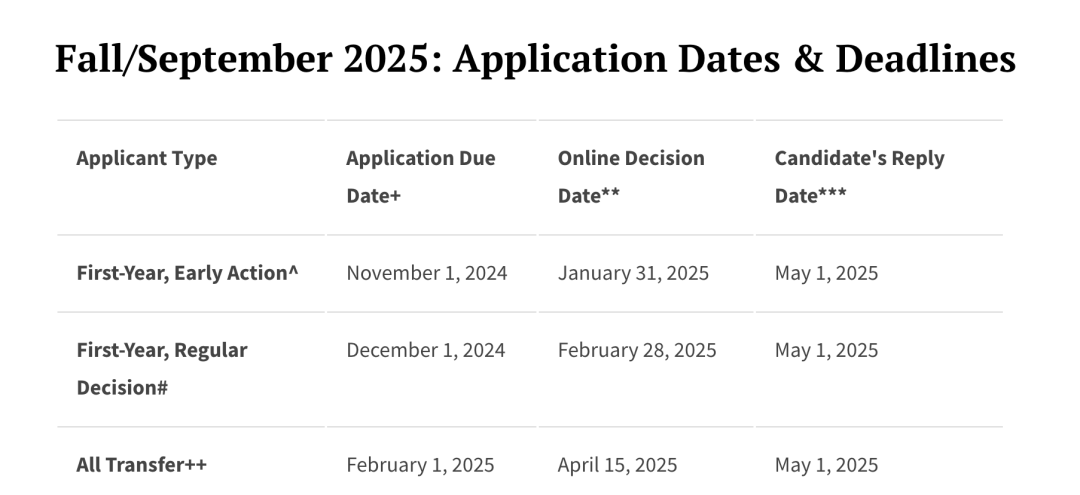The image size is (1080, 495).
Task: Click the December 1, 2024 due date
Action: coord(426,350)
